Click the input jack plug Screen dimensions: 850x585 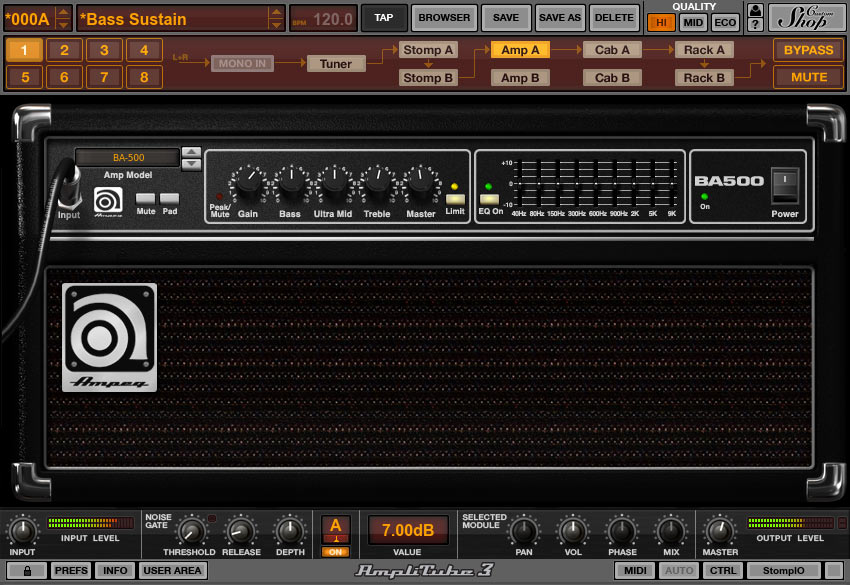(69, 187)
